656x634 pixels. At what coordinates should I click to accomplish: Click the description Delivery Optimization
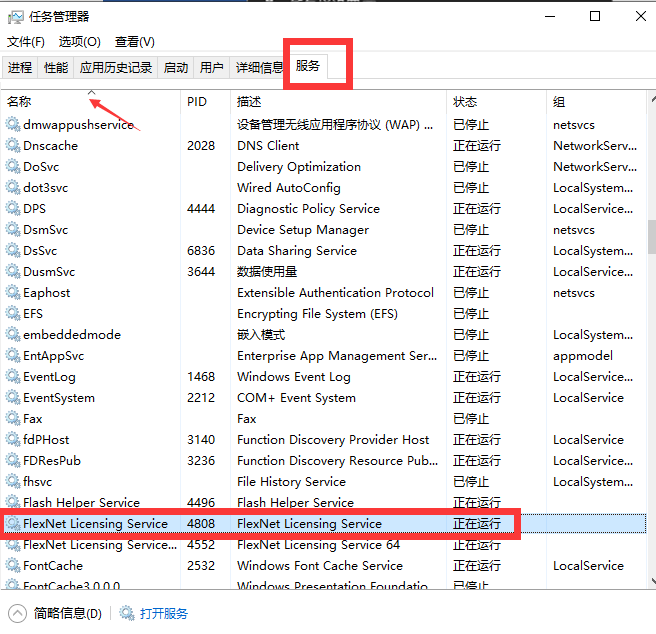point(299,167)
